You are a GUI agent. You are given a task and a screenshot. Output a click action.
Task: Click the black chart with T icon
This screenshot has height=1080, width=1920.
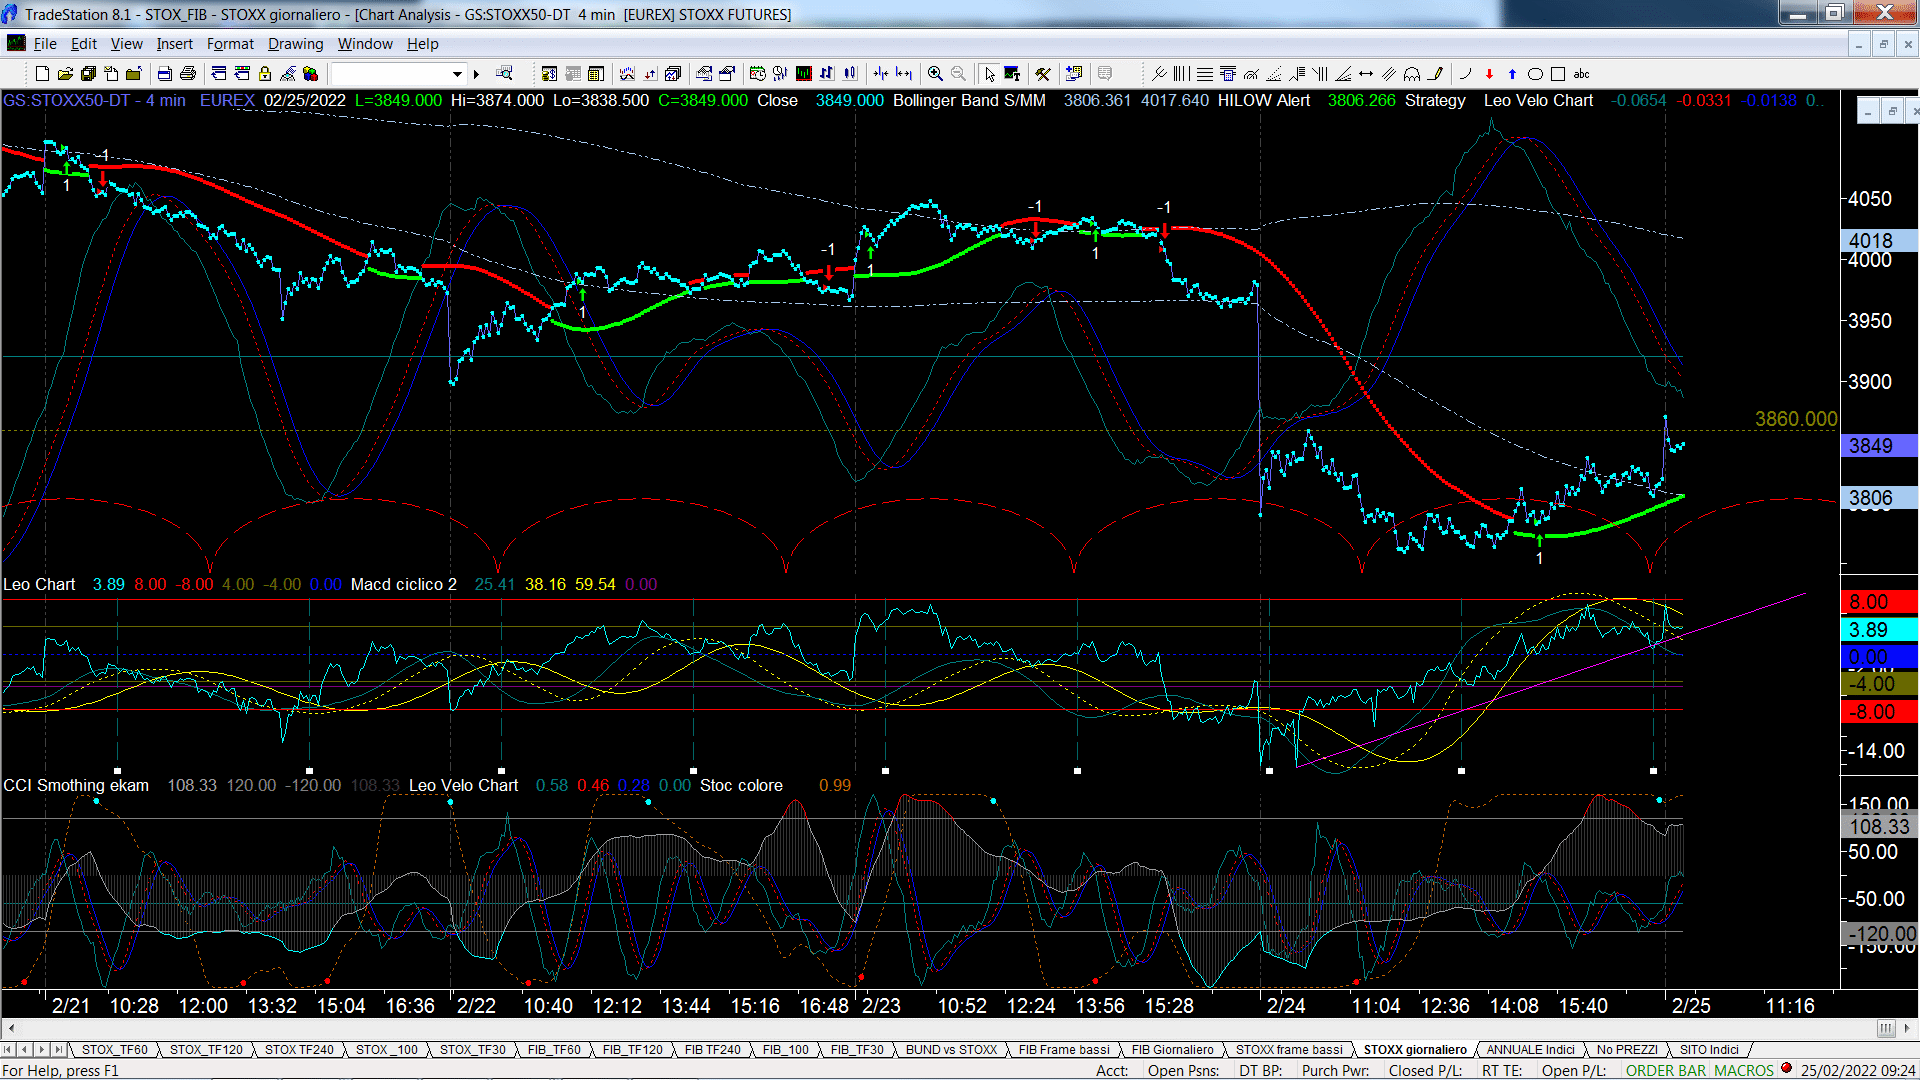tap(1012, 74)
